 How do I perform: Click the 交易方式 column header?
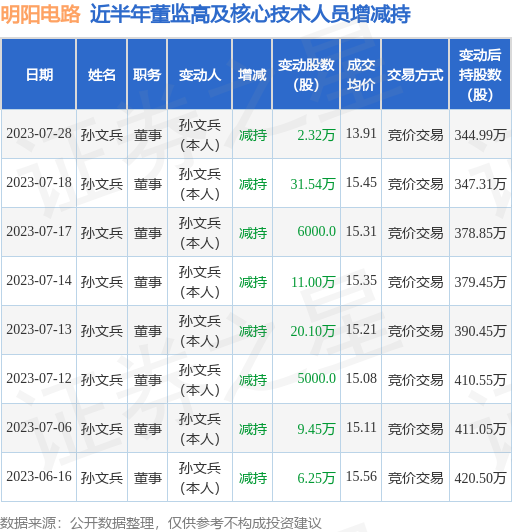click(415, 74)
